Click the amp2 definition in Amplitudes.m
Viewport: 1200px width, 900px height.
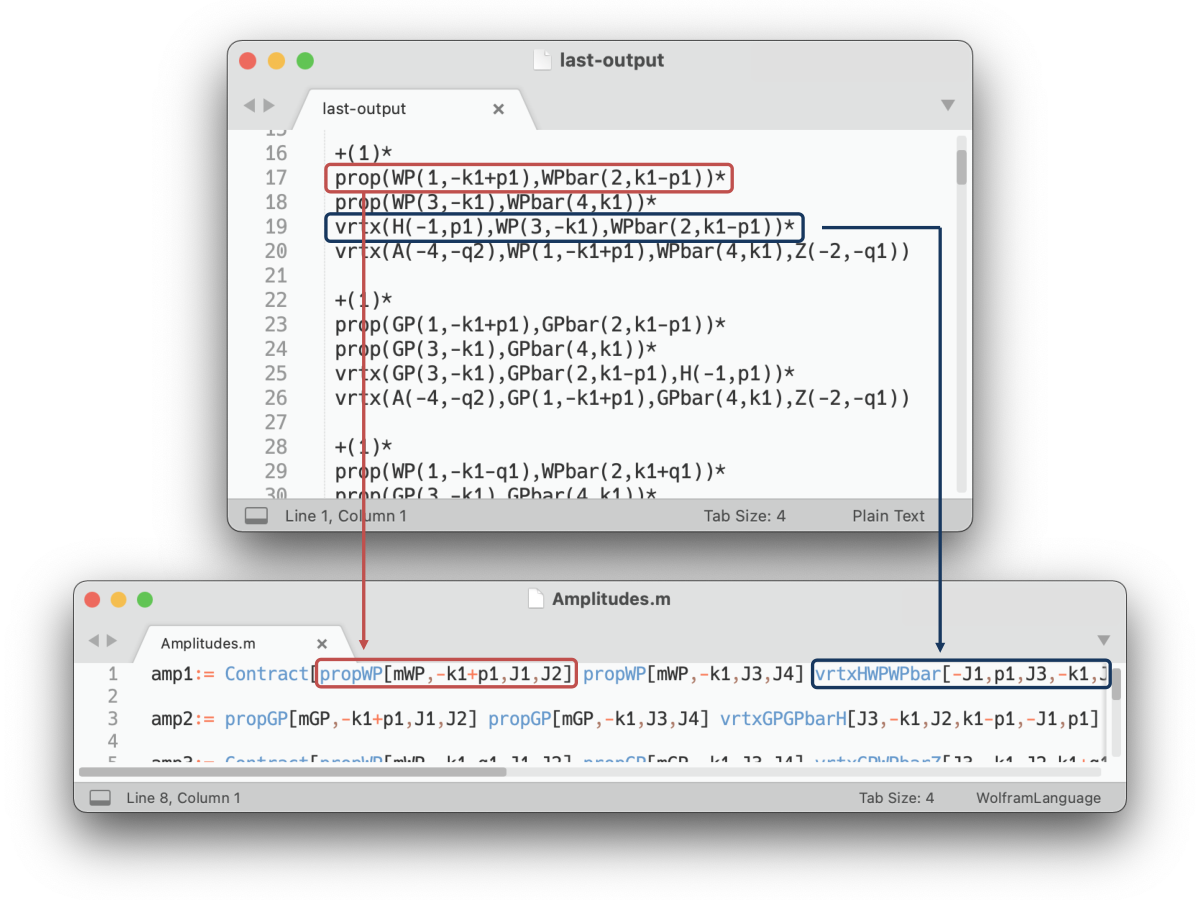tap(625, 718)
